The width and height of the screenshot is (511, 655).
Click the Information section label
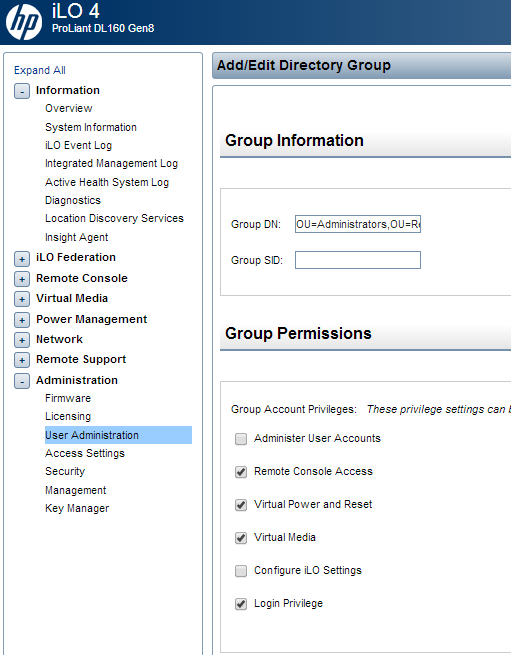pos(68,90)
